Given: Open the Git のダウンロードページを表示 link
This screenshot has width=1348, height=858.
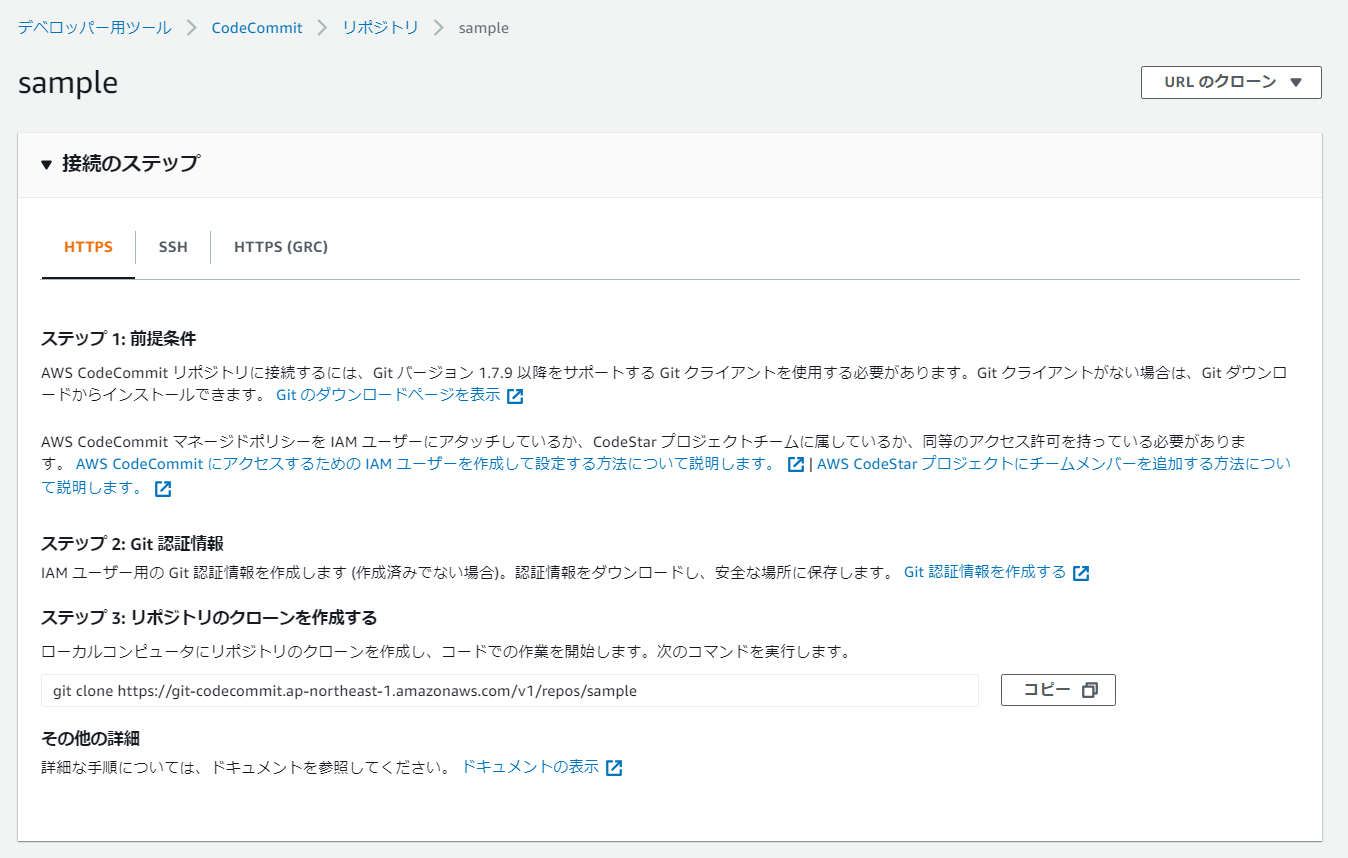Looking at the screenshot, I should coord(388,395).
